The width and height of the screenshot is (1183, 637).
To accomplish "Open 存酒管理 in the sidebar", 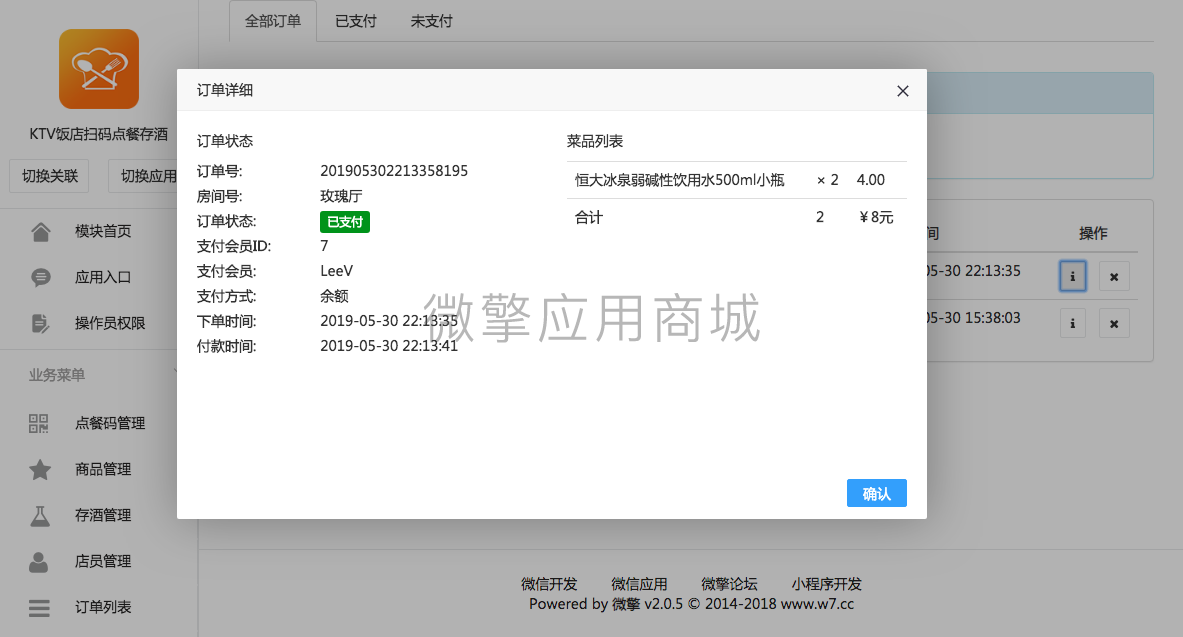I will [x=103, y=515].
